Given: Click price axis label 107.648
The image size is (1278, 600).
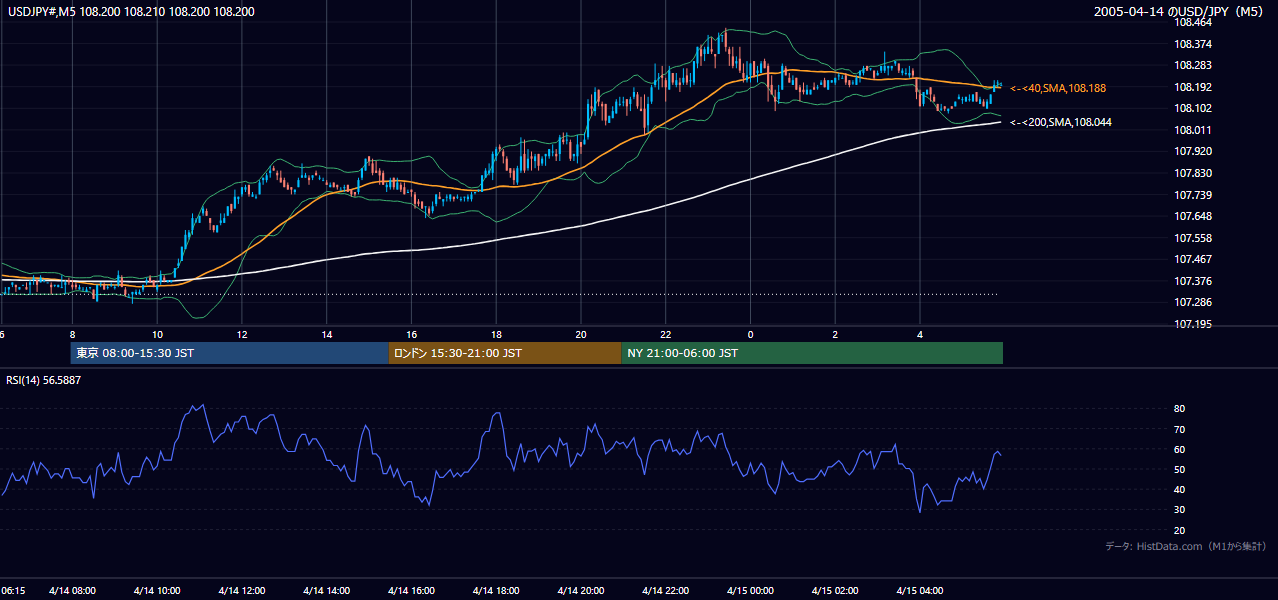Looking at the screenshot, I should point(1194,216).
